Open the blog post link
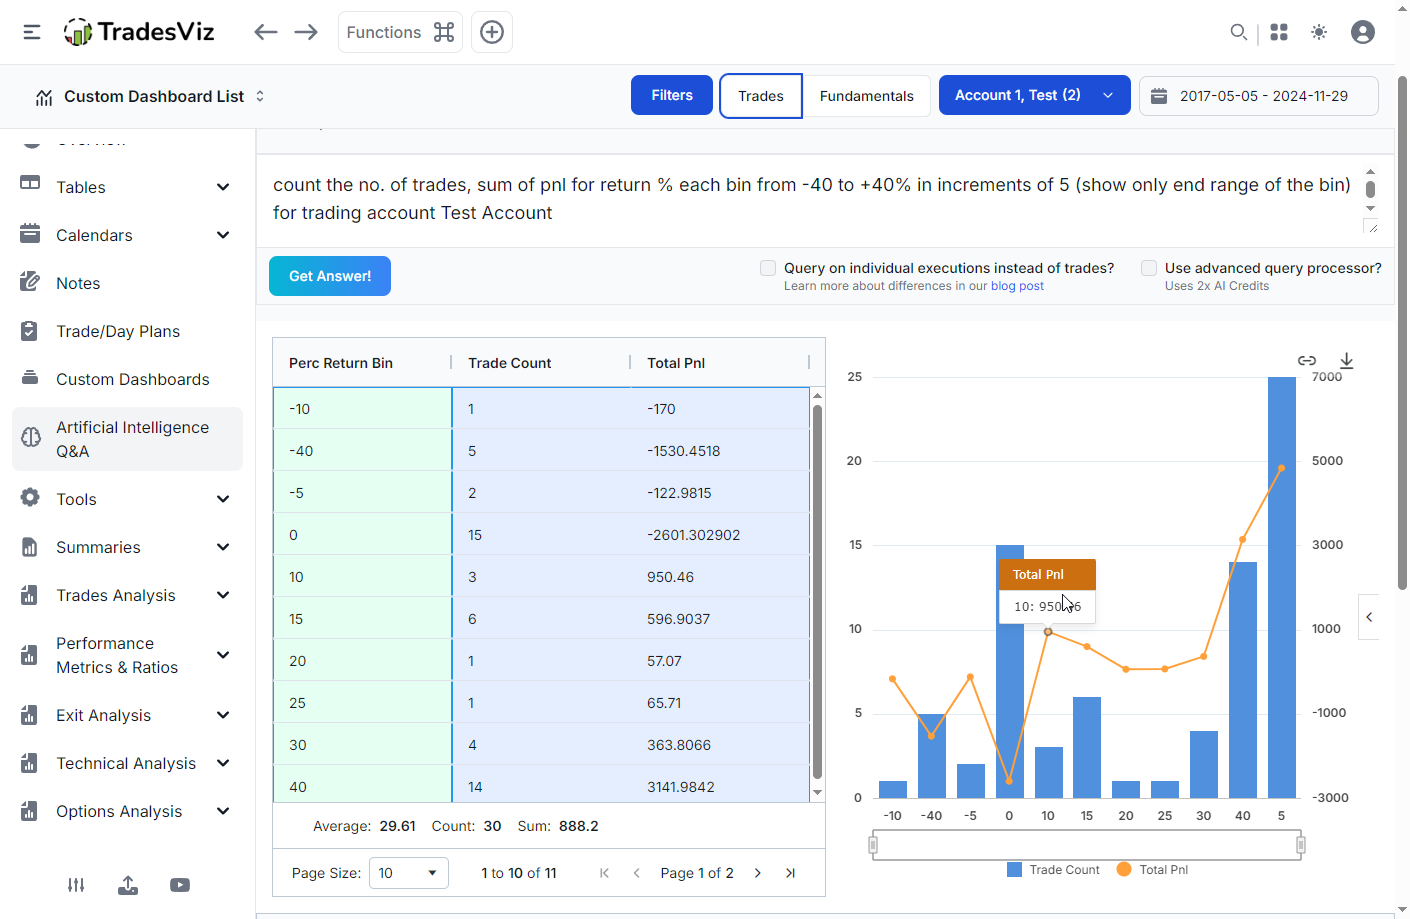The image size is (1410, 919). point(1017,286)
